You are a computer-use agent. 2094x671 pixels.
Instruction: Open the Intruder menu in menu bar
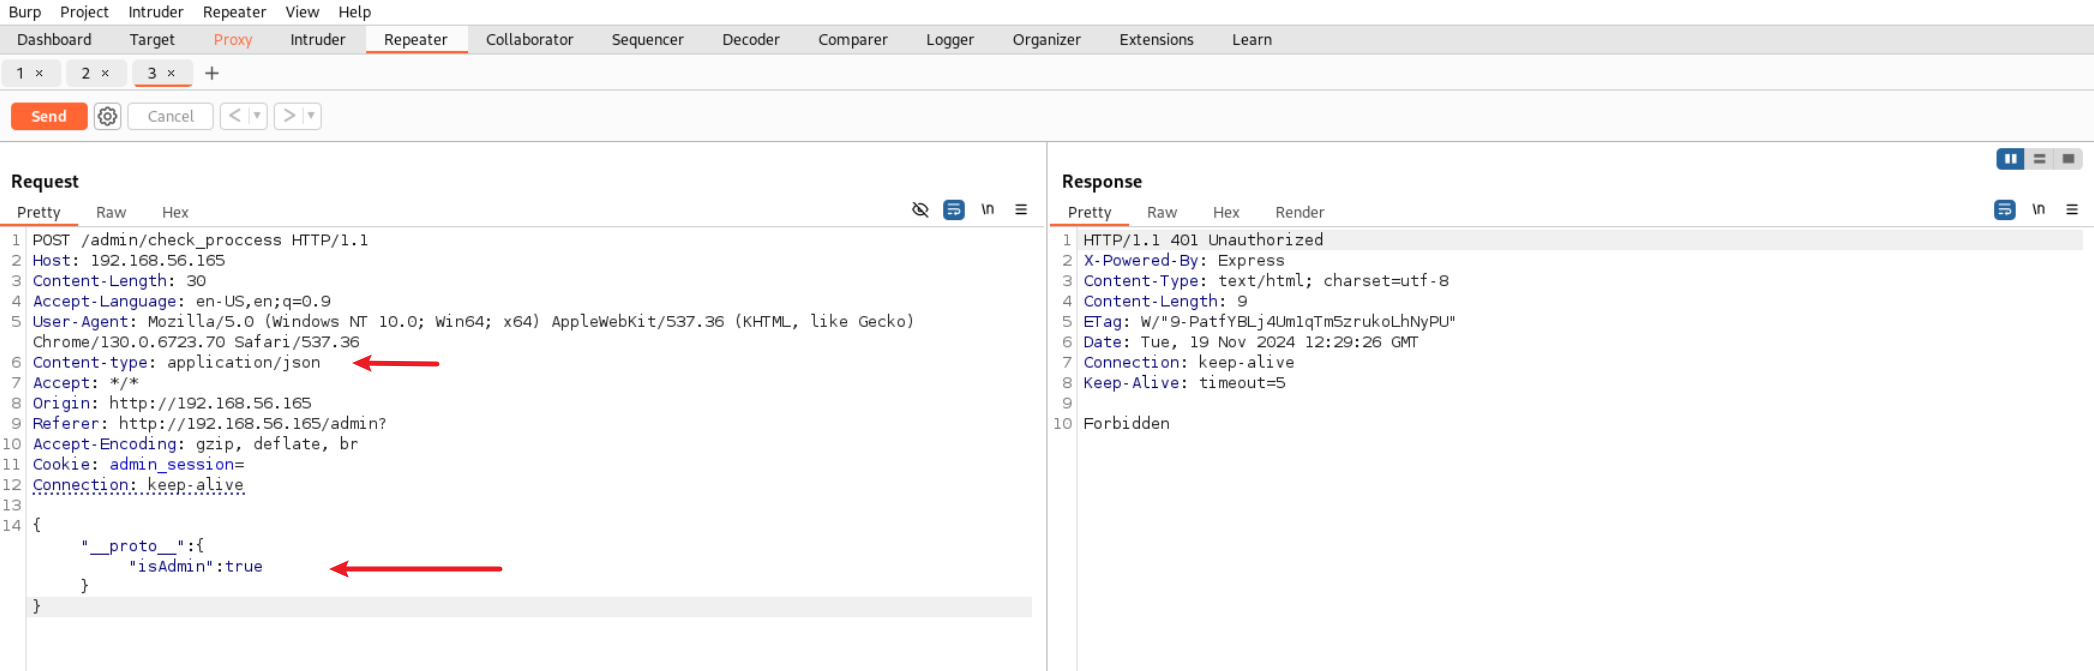tap(155, 12)
